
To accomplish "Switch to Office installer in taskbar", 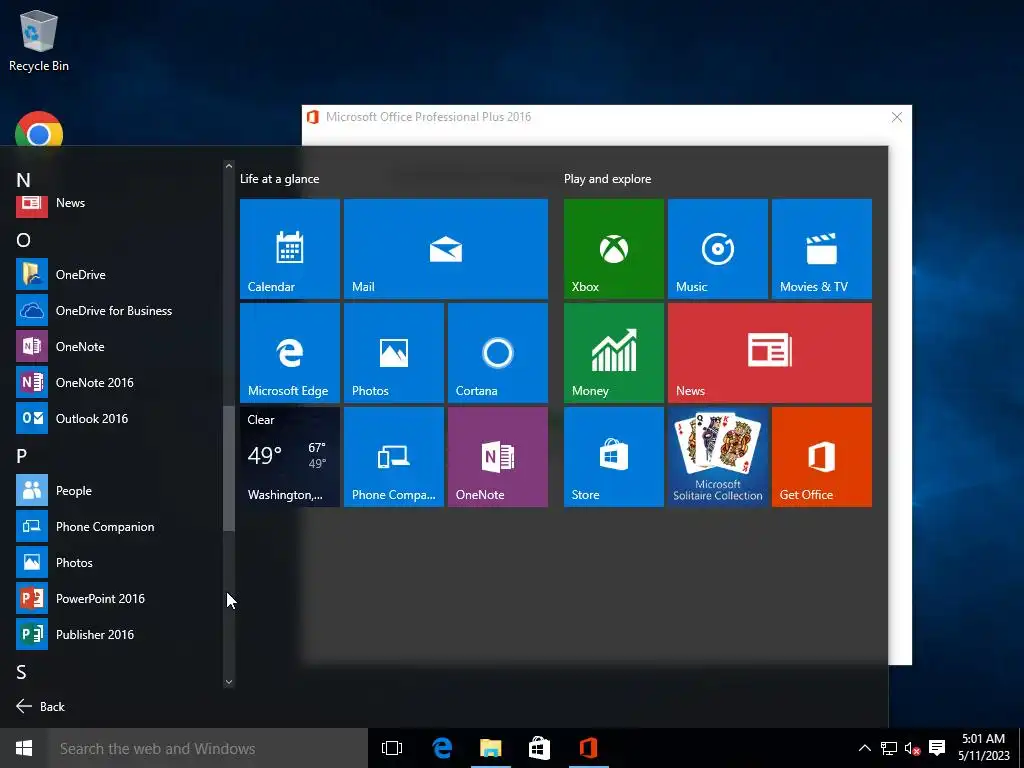I will coord(588,748).
